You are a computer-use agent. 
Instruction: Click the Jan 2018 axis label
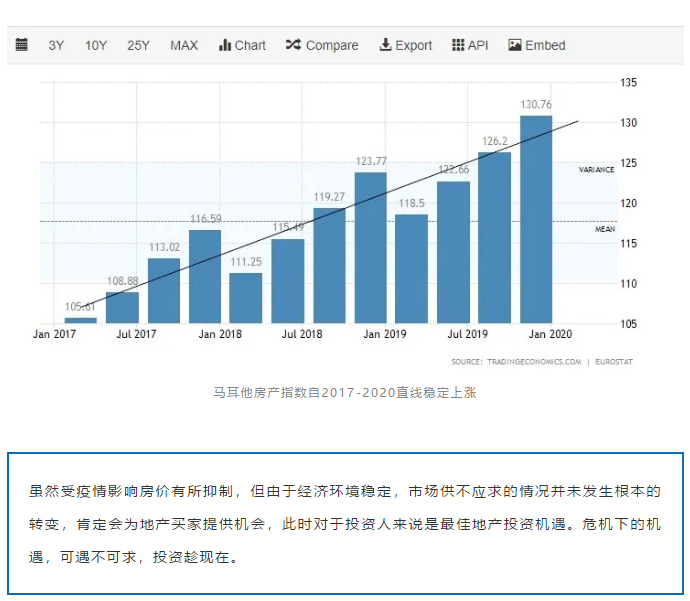(x=220, y=334)
